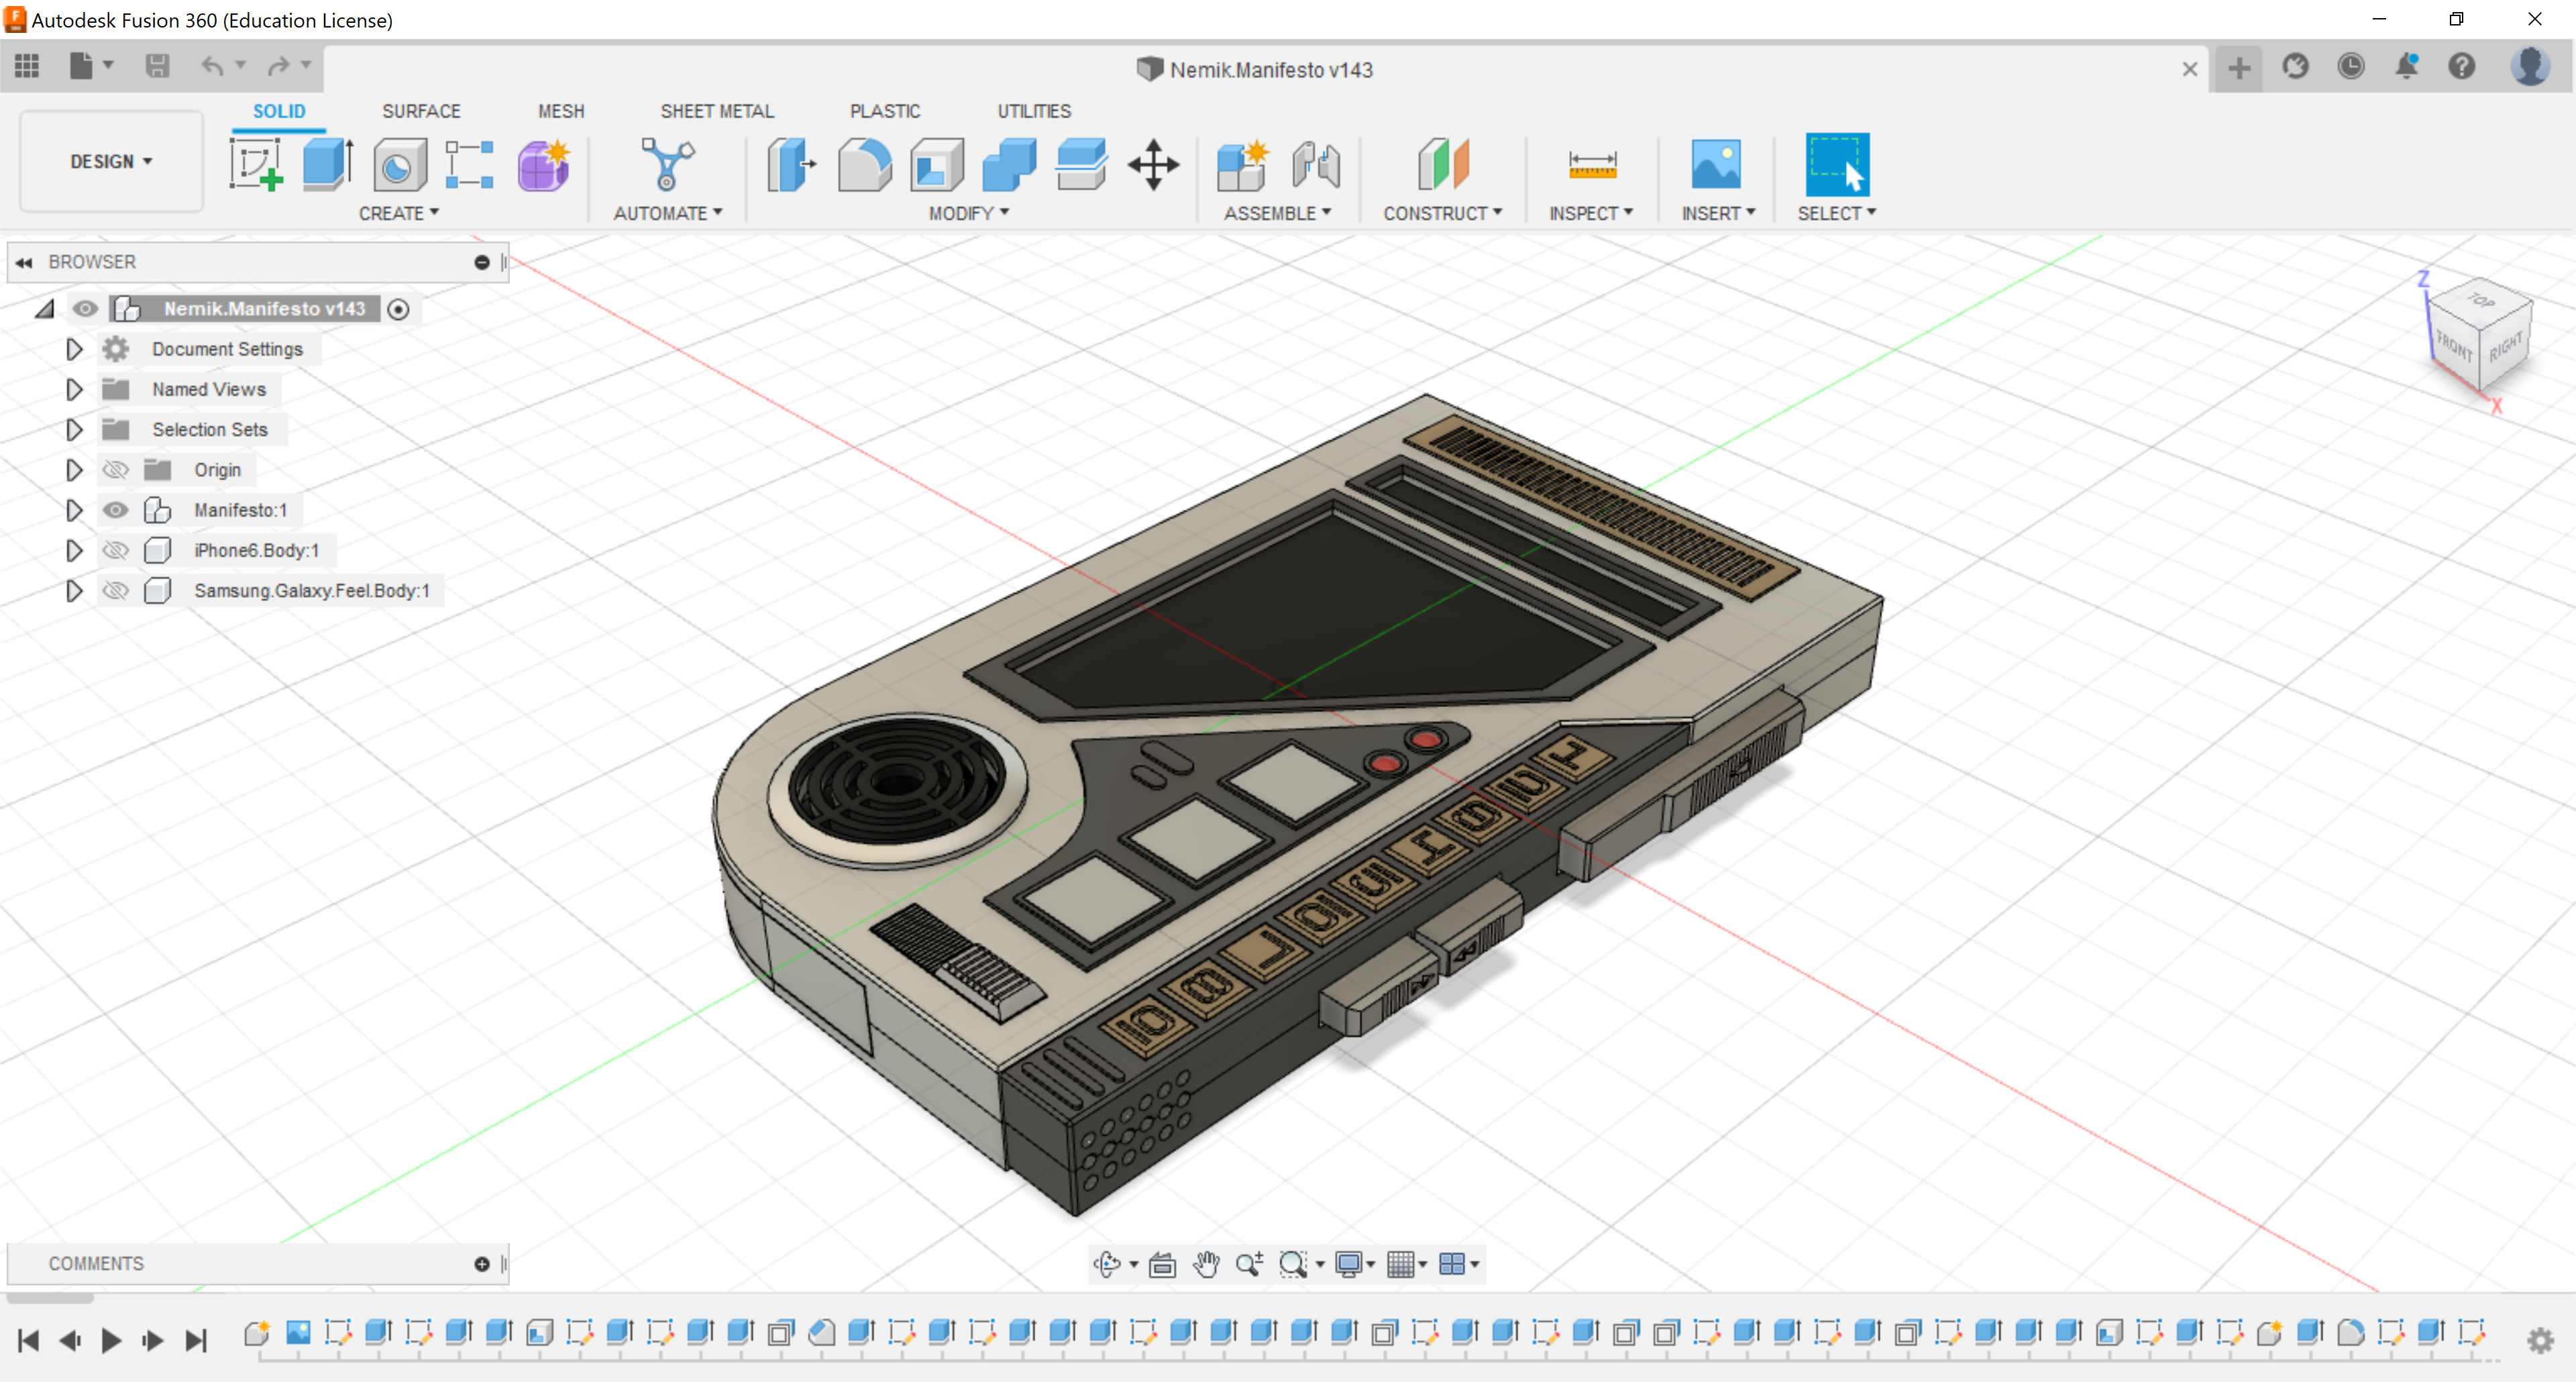Click the Measure tool
This screenshot has height=1382, width=2576.
click(x=1592, y=164)
